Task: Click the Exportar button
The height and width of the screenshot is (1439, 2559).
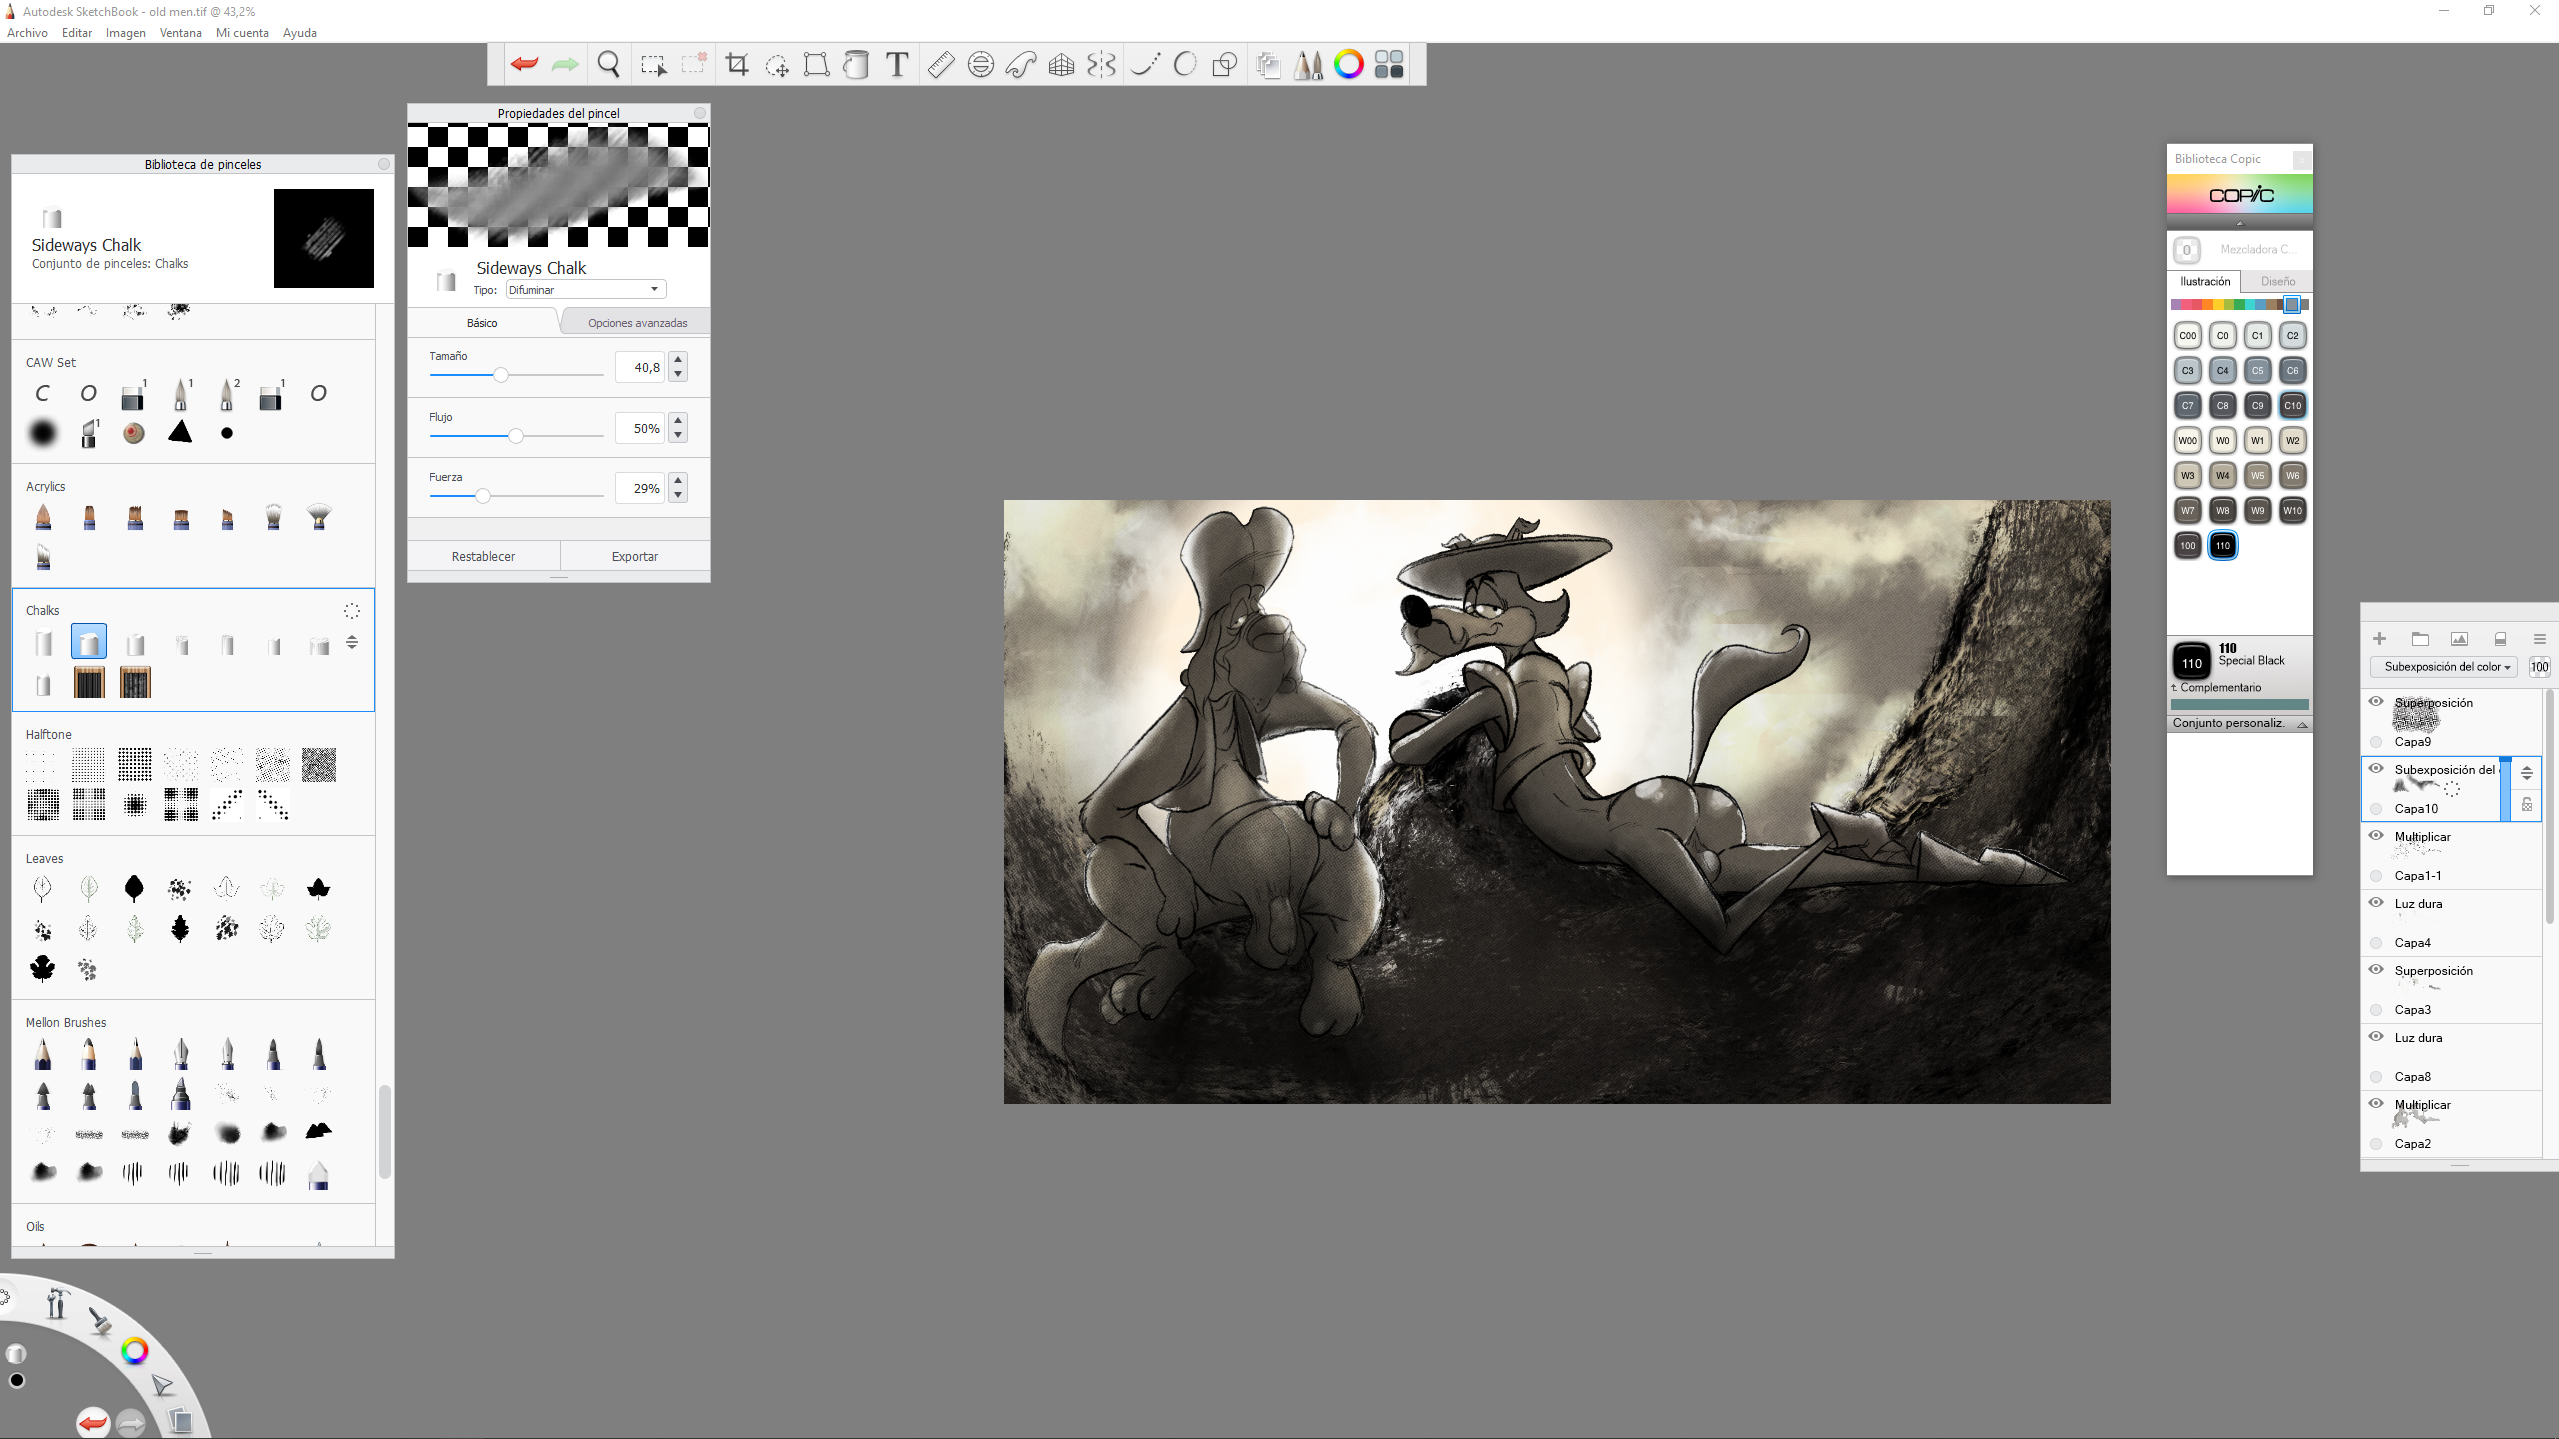Action: [634, 557]
